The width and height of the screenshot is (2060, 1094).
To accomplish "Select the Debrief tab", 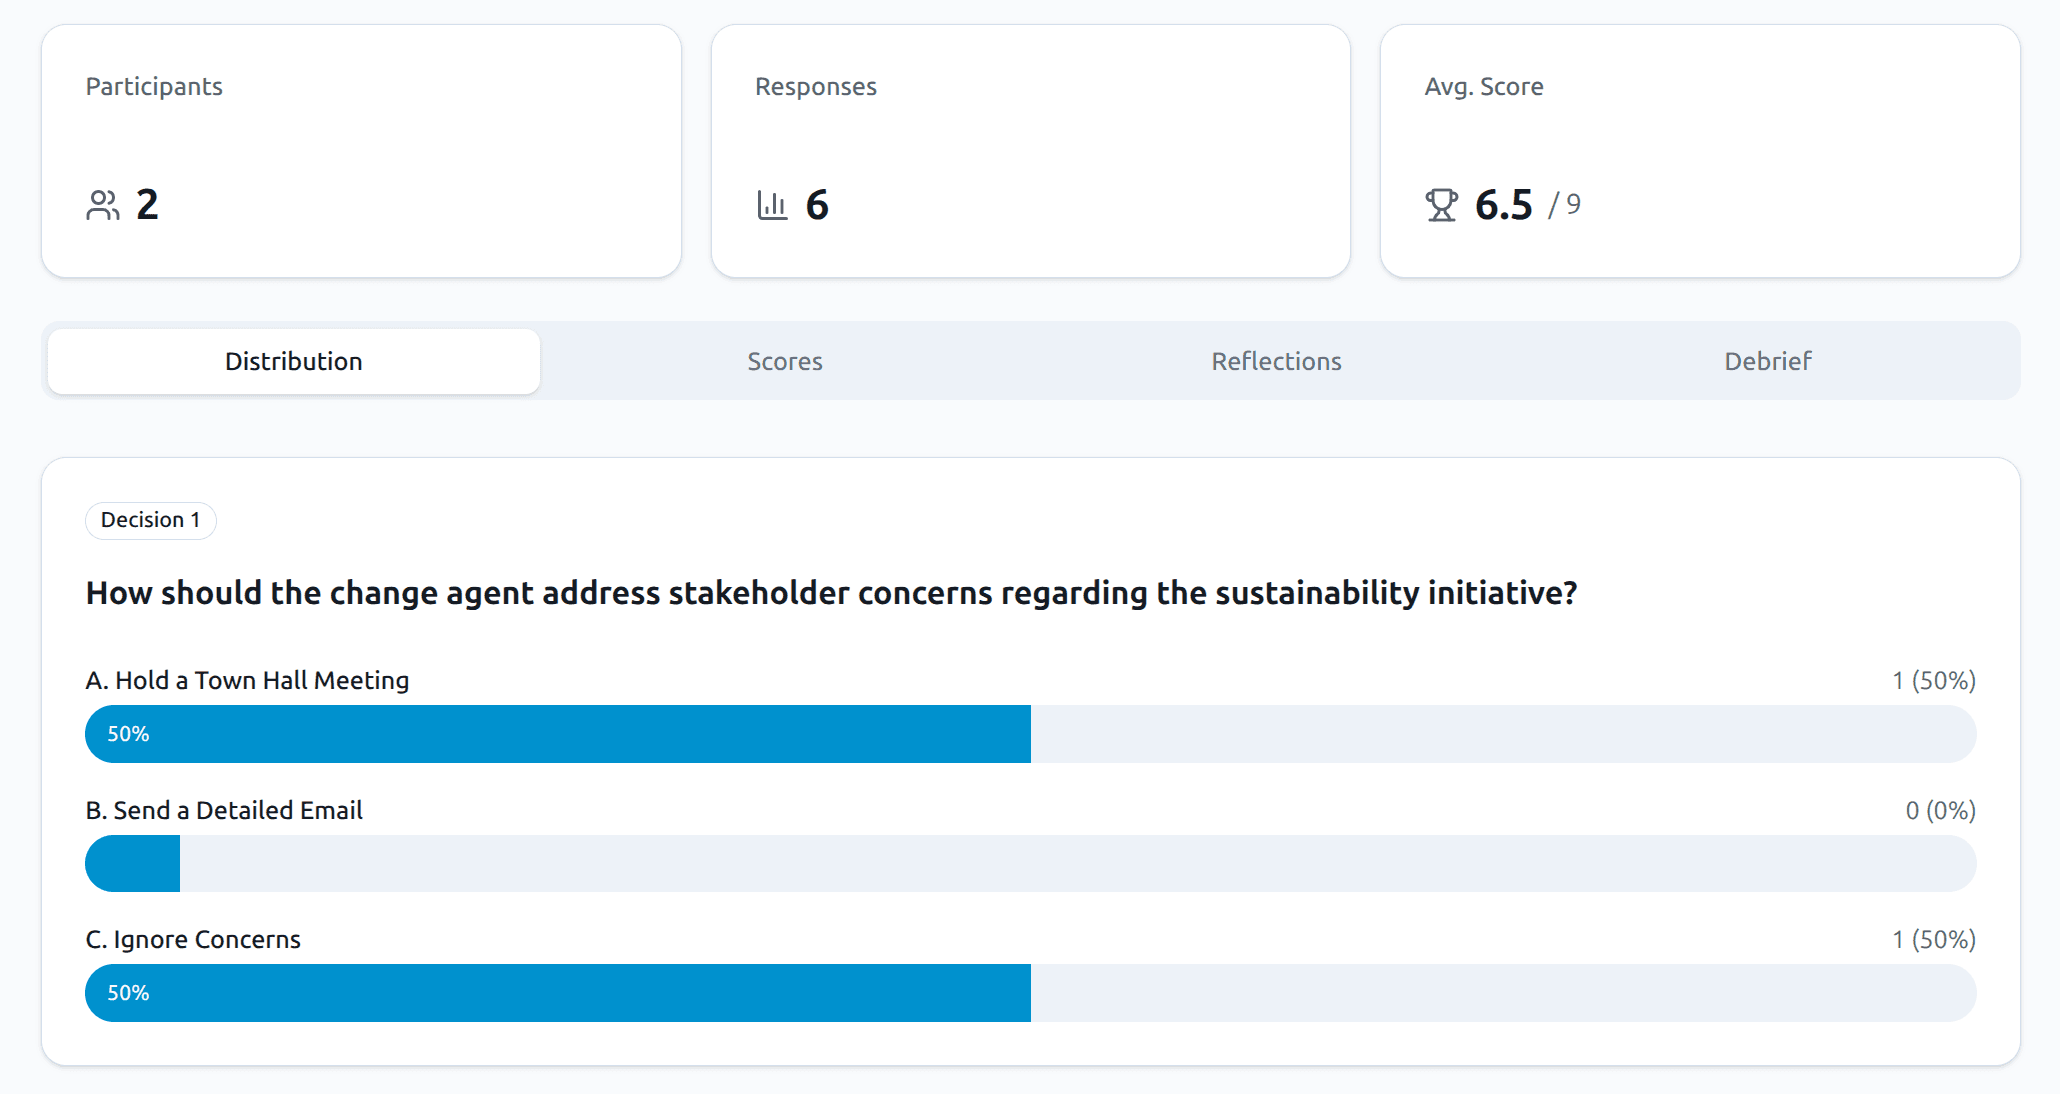I will 1767,361.
